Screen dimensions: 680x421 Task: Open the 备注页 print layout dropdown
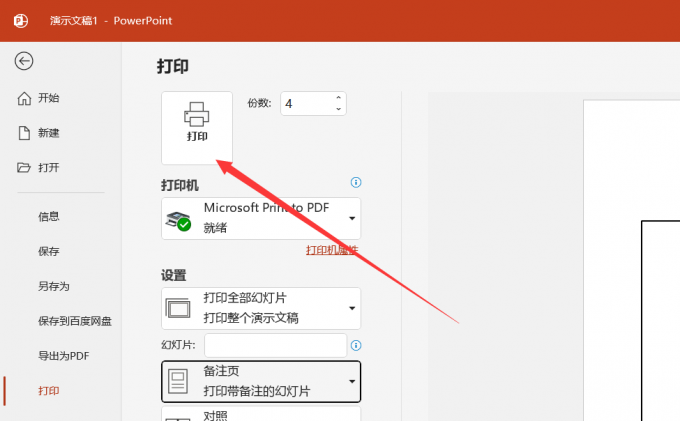click(261, 382)
